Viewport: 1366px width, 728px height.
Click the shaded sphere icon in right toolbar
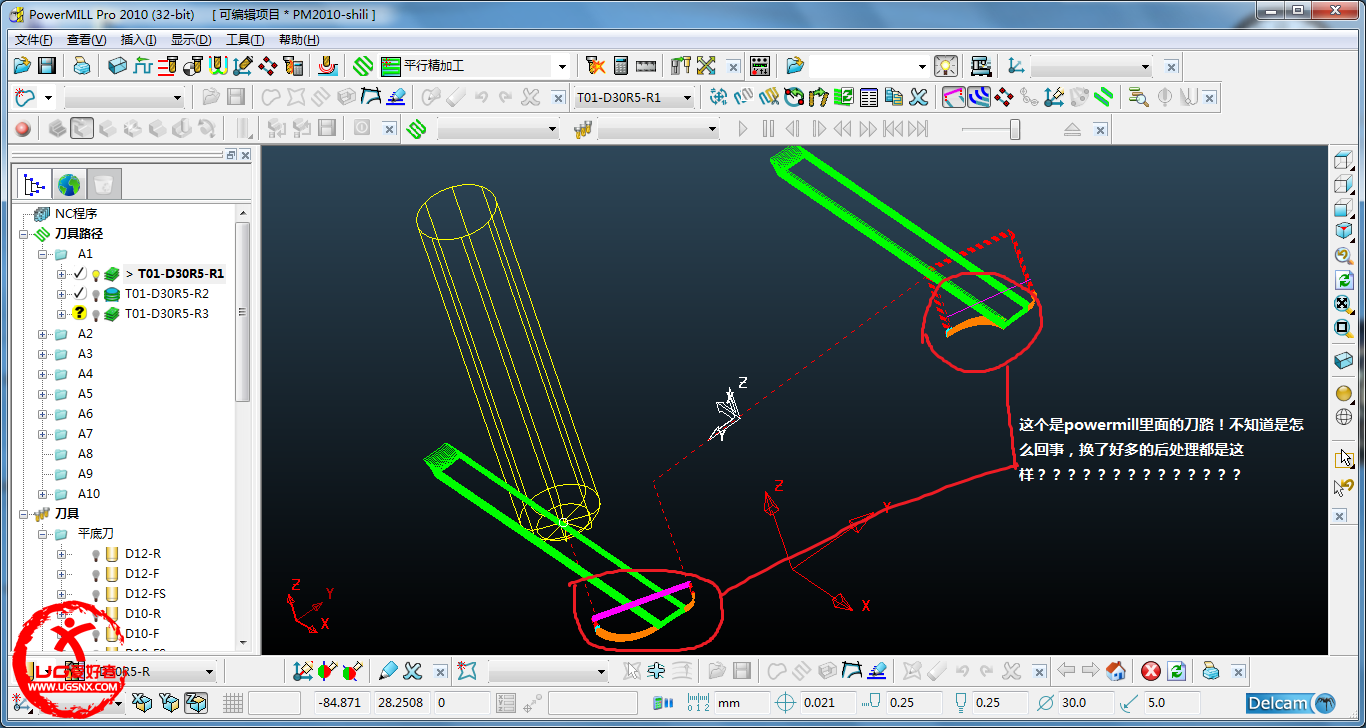(x=1344, y=393)
